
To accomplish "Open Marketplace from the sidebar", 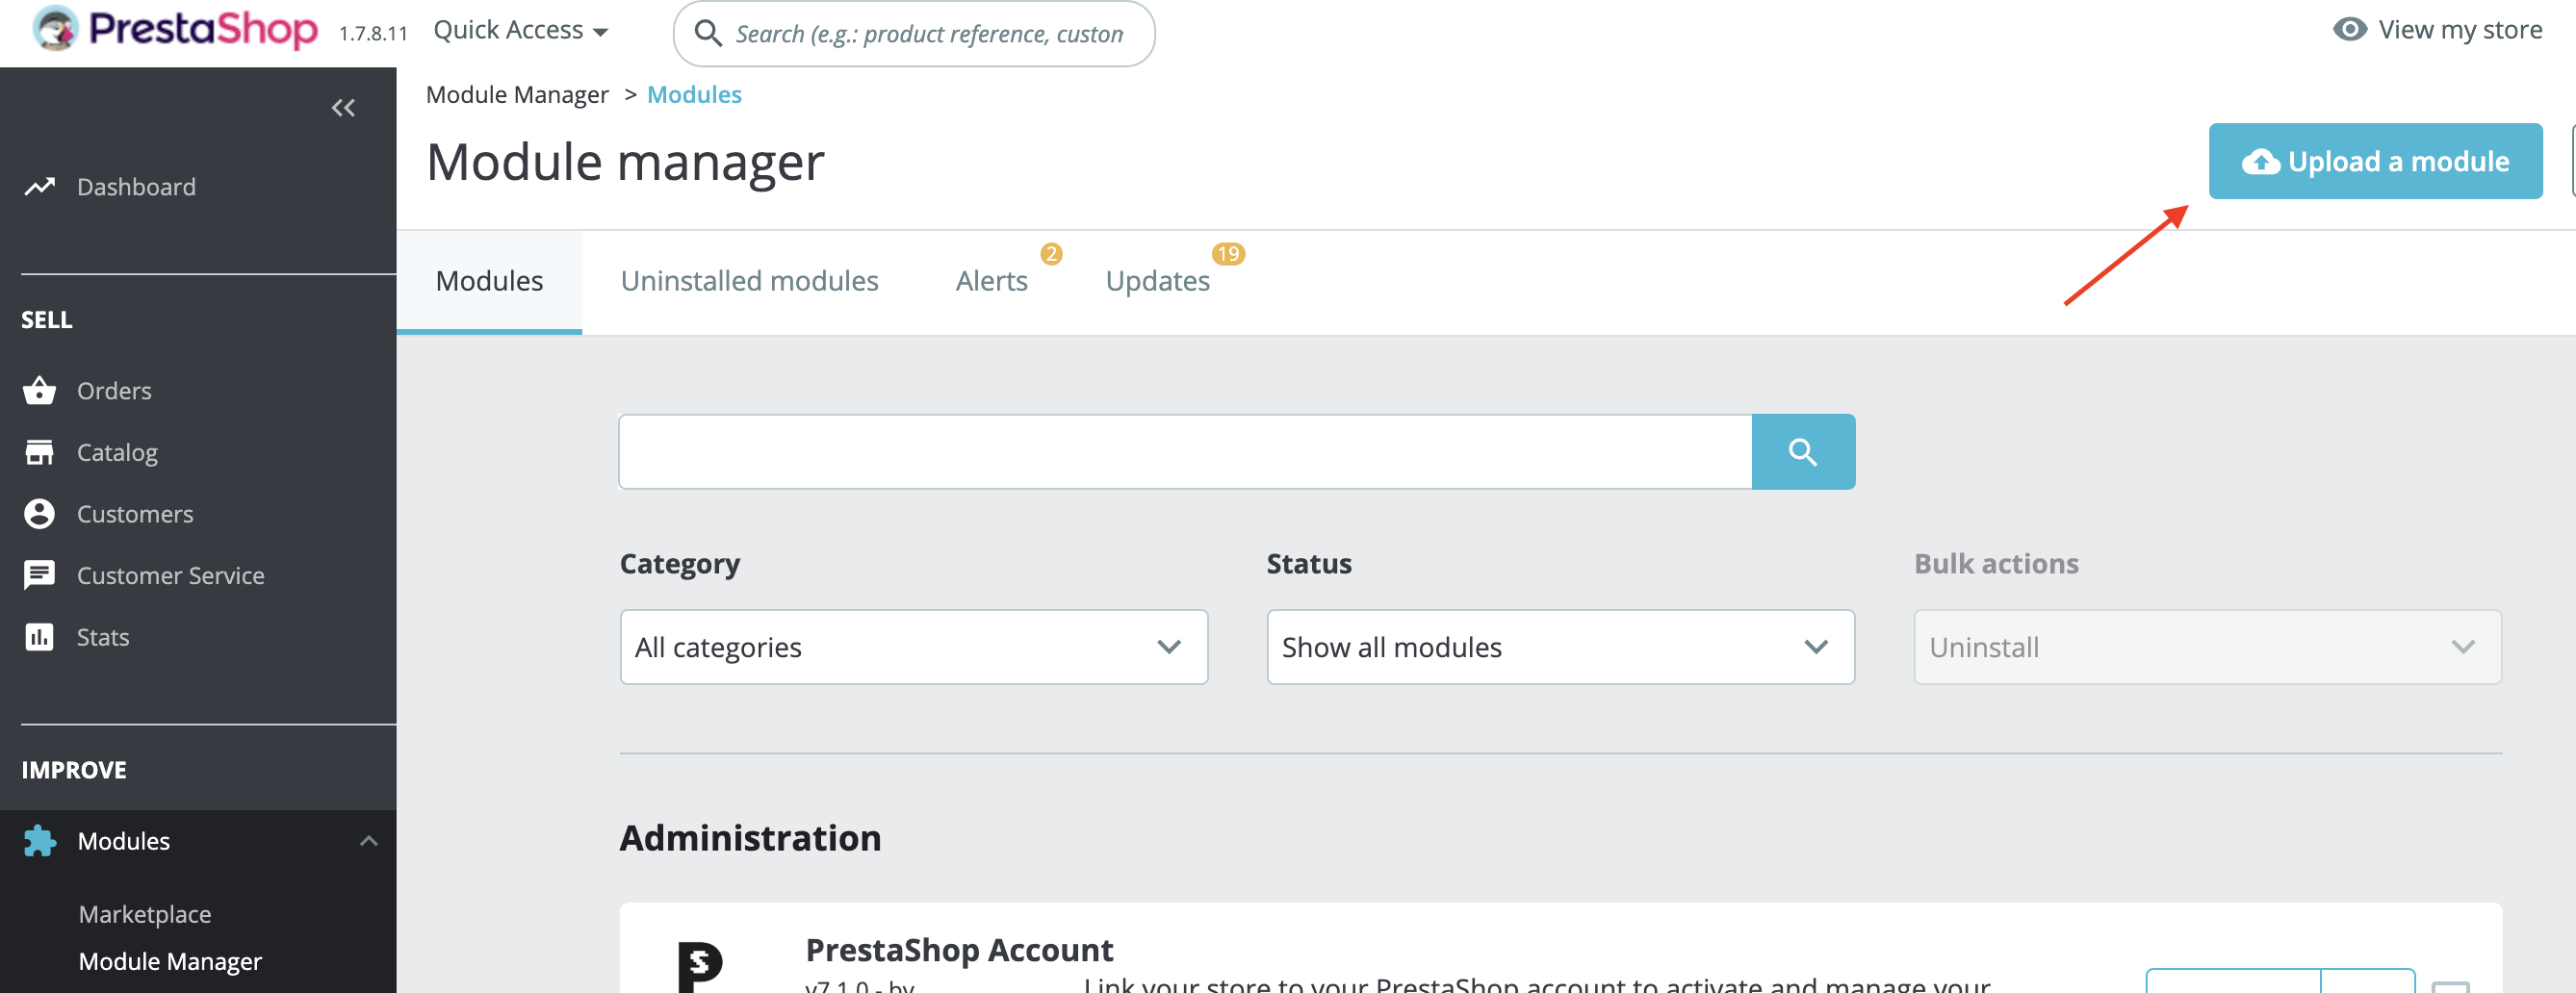I will [x=144, y=913].
